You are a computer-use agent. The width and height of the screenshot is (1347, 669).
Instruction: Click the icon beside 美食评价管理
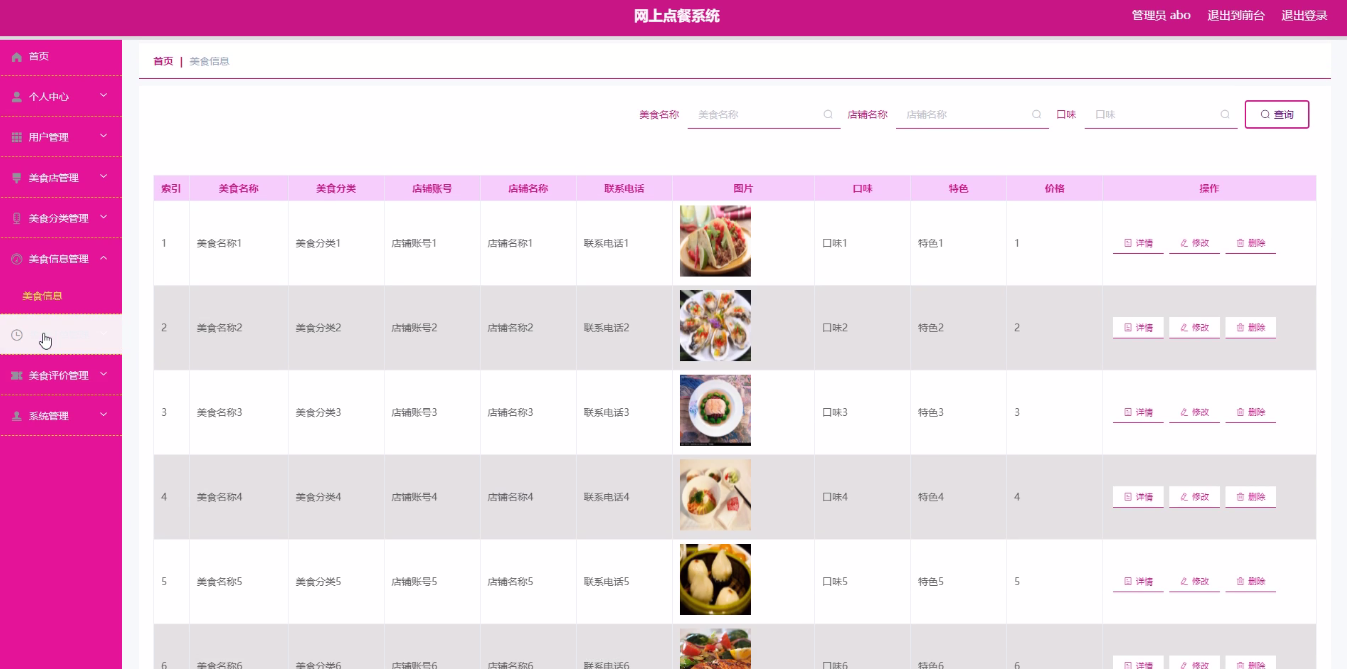(16, 376)
